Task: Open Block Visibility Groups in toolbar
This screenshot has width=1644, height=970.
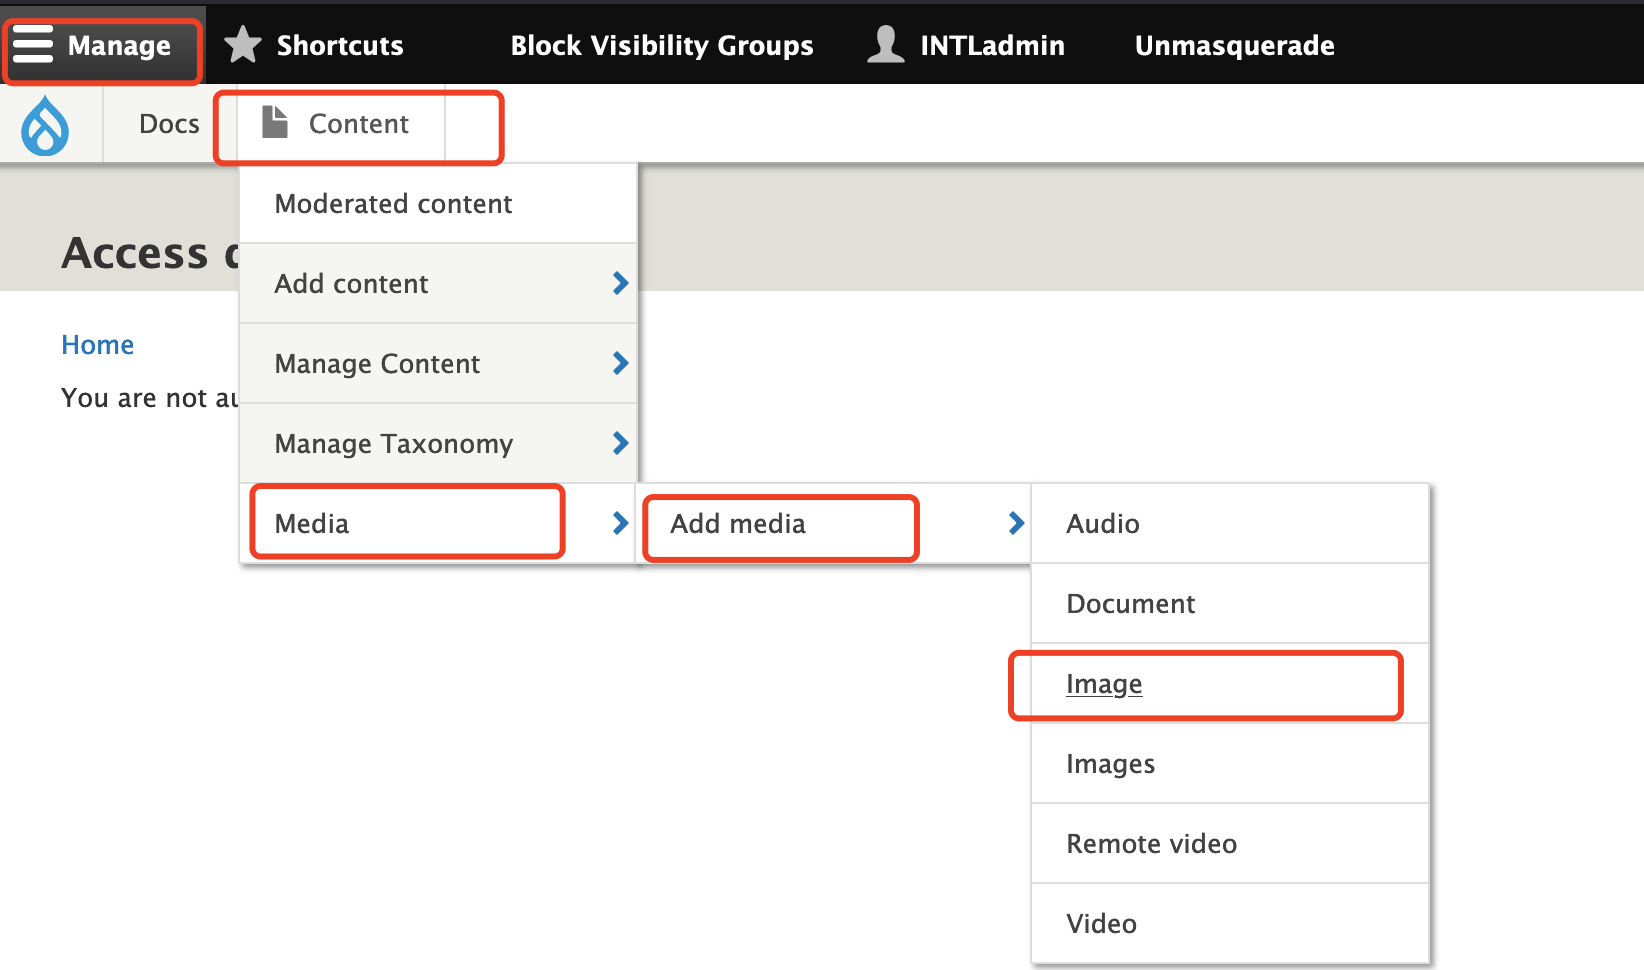Action: pyautogui.click(x=661, y=45)
